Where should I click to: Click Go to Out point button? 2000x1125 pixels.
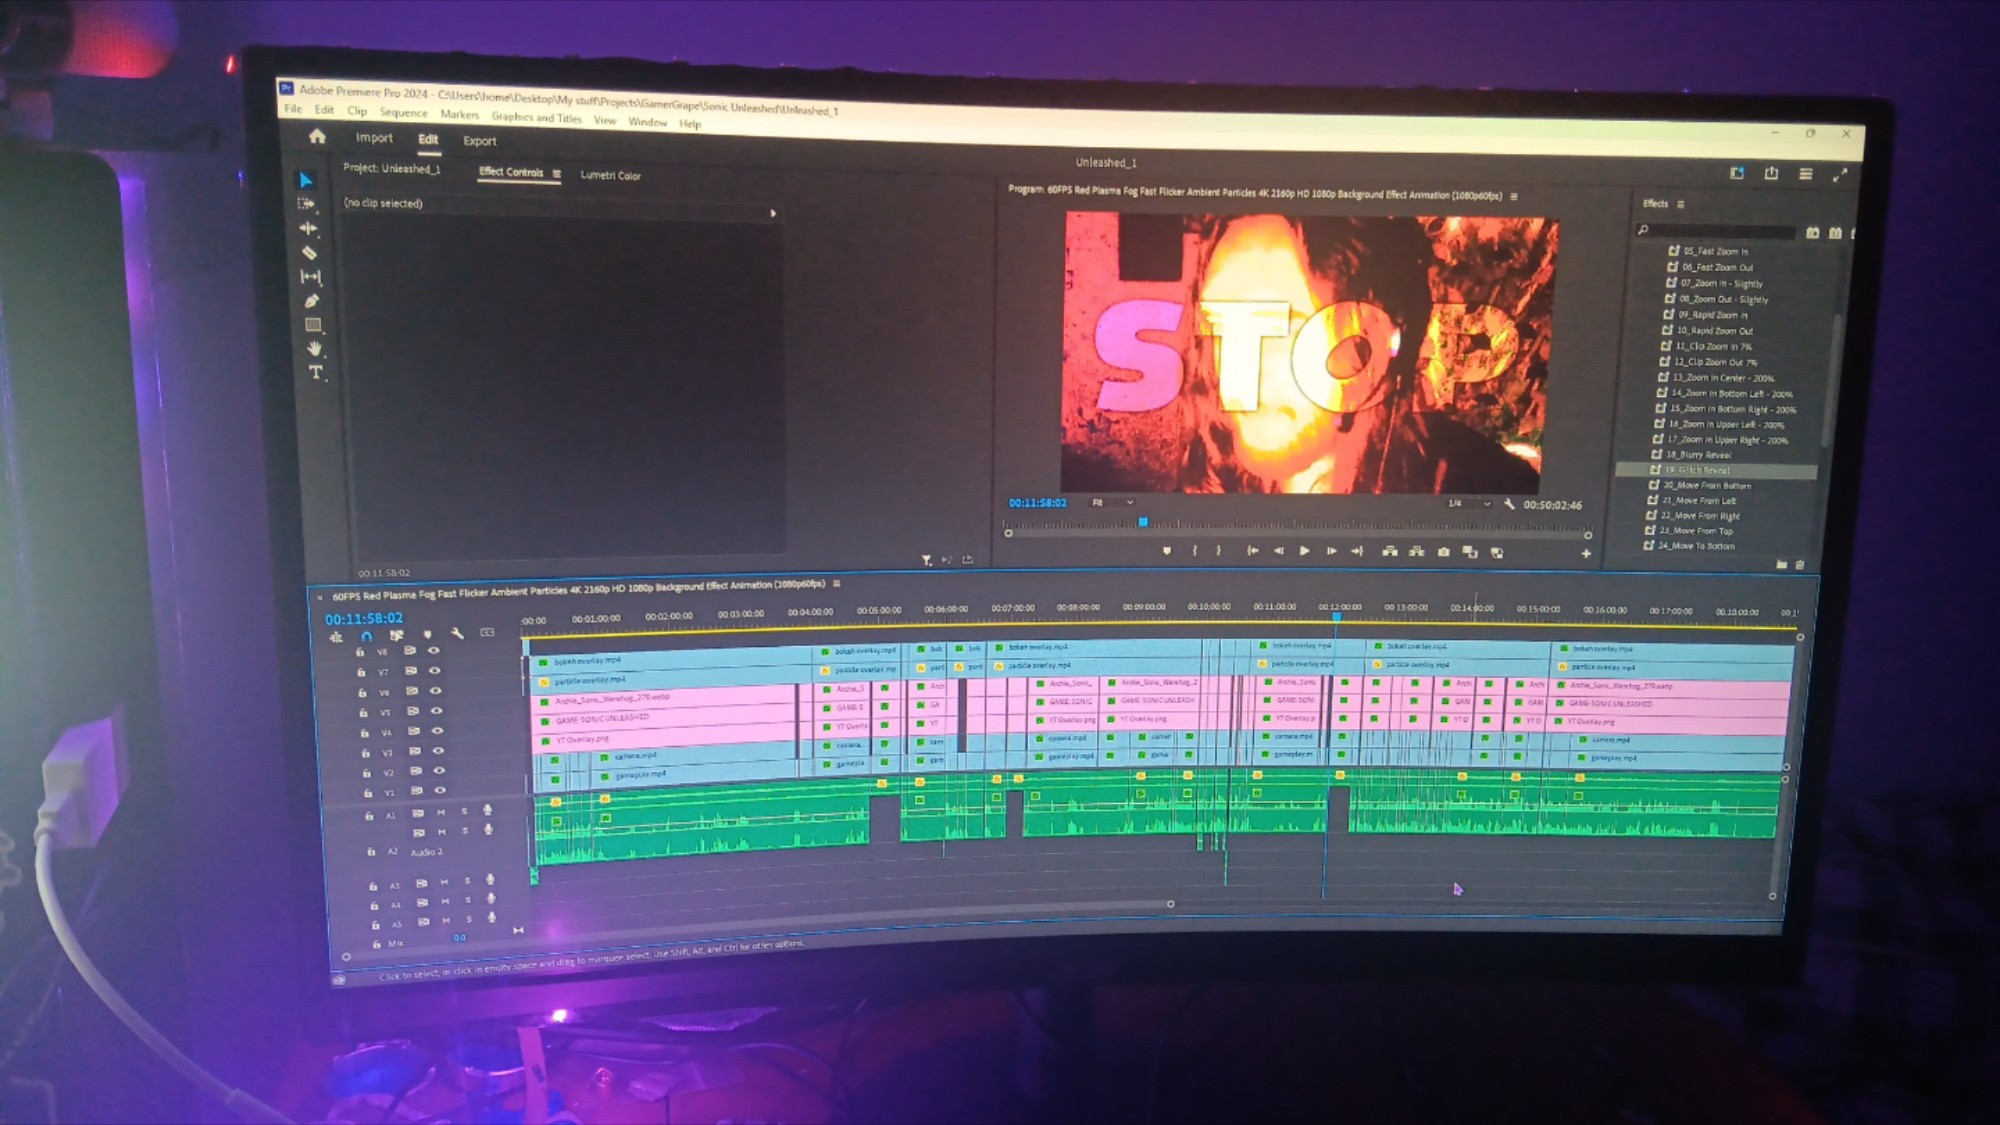click(1357, 551)
